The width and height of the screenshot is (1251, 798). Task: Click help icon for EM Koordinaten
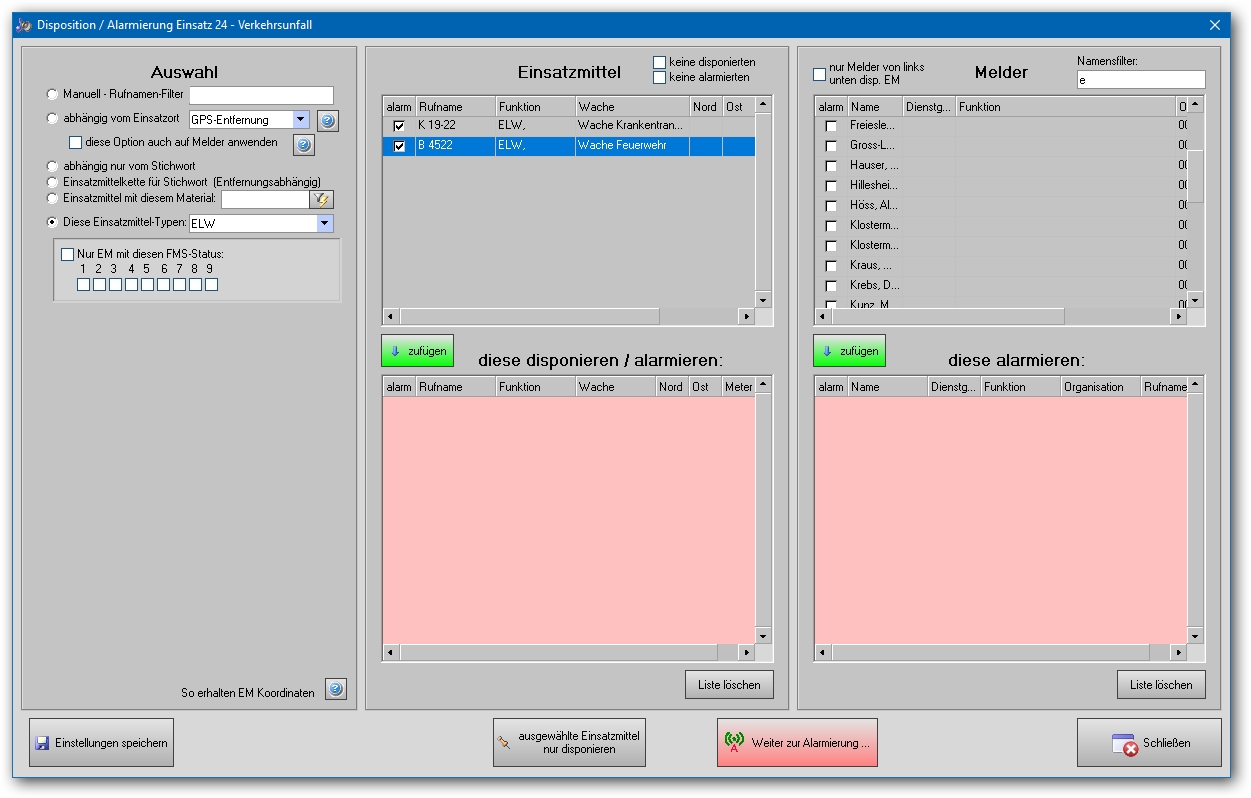pyautogui.click(x=336, y=690)
